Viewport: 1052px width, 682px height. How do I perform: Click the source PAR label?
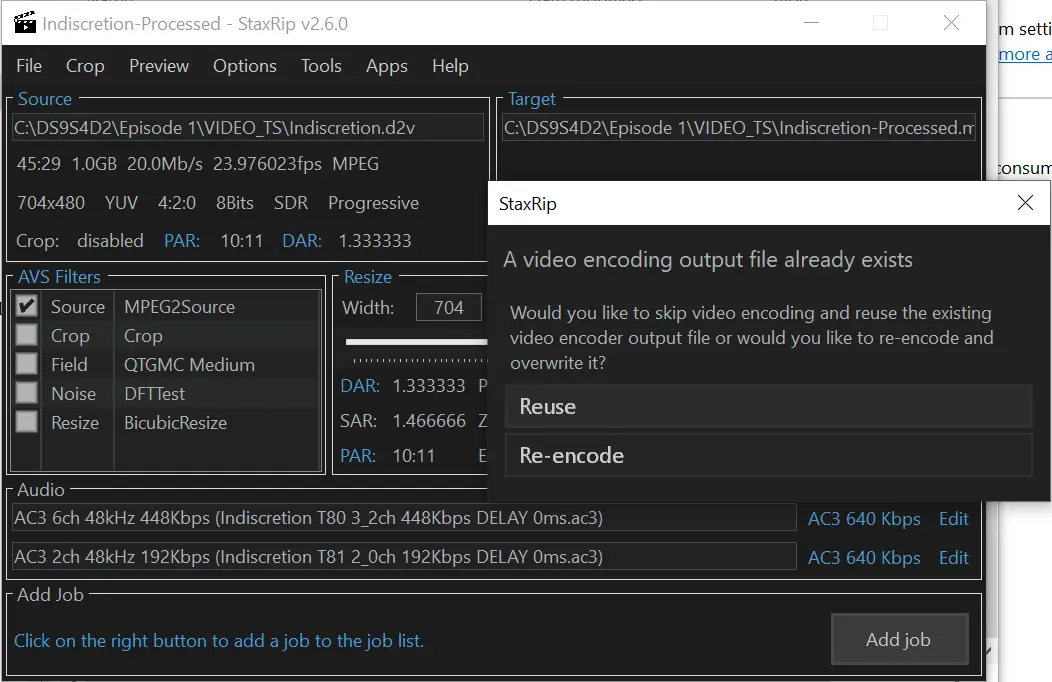click(x=182, y=241)
